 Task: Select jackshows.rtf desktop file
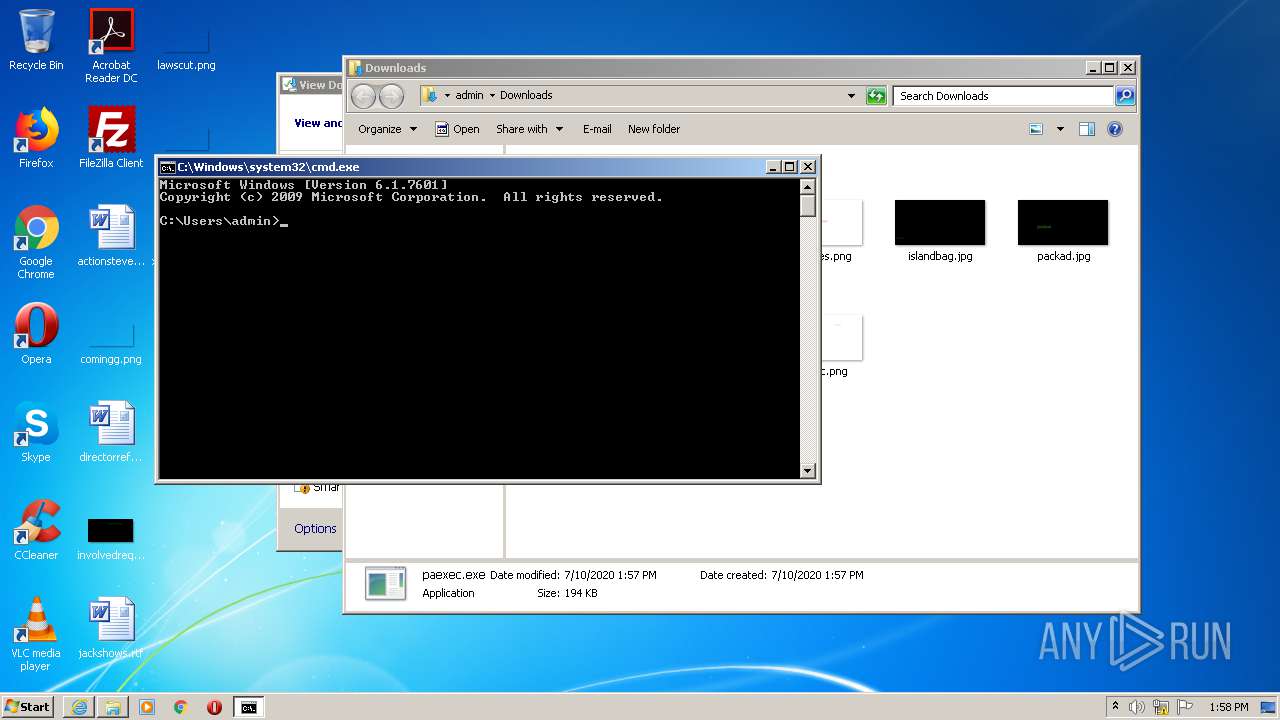111,628
